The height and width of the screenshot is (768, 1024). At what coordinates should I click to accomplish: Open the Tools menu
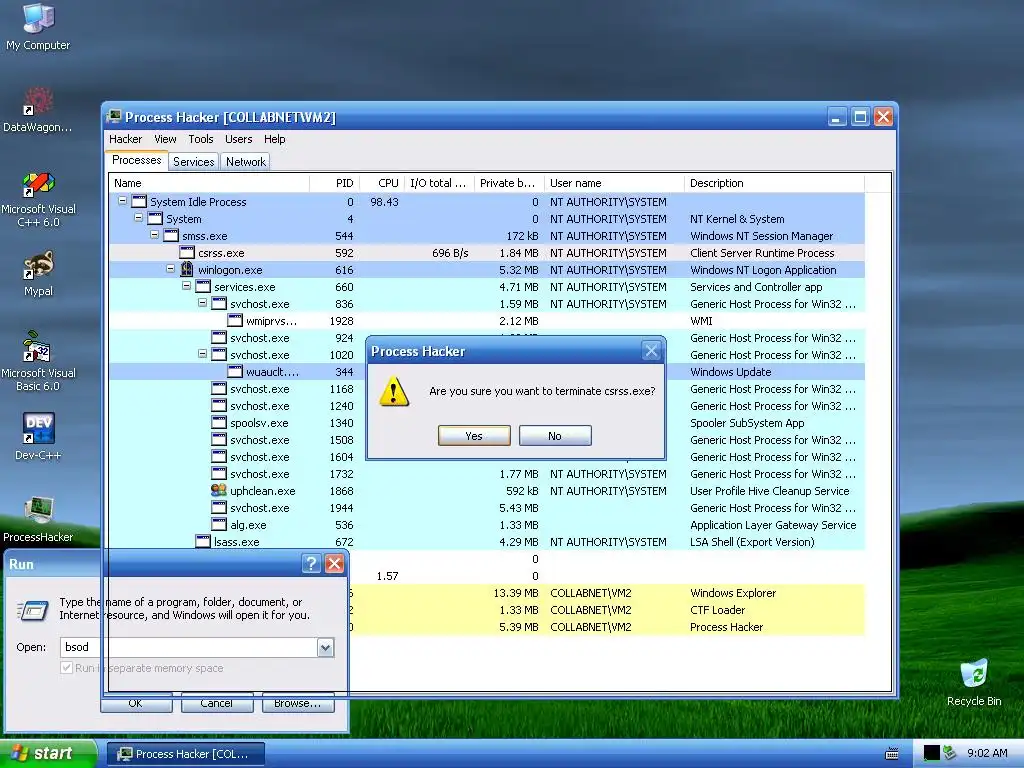coord(200,139)
